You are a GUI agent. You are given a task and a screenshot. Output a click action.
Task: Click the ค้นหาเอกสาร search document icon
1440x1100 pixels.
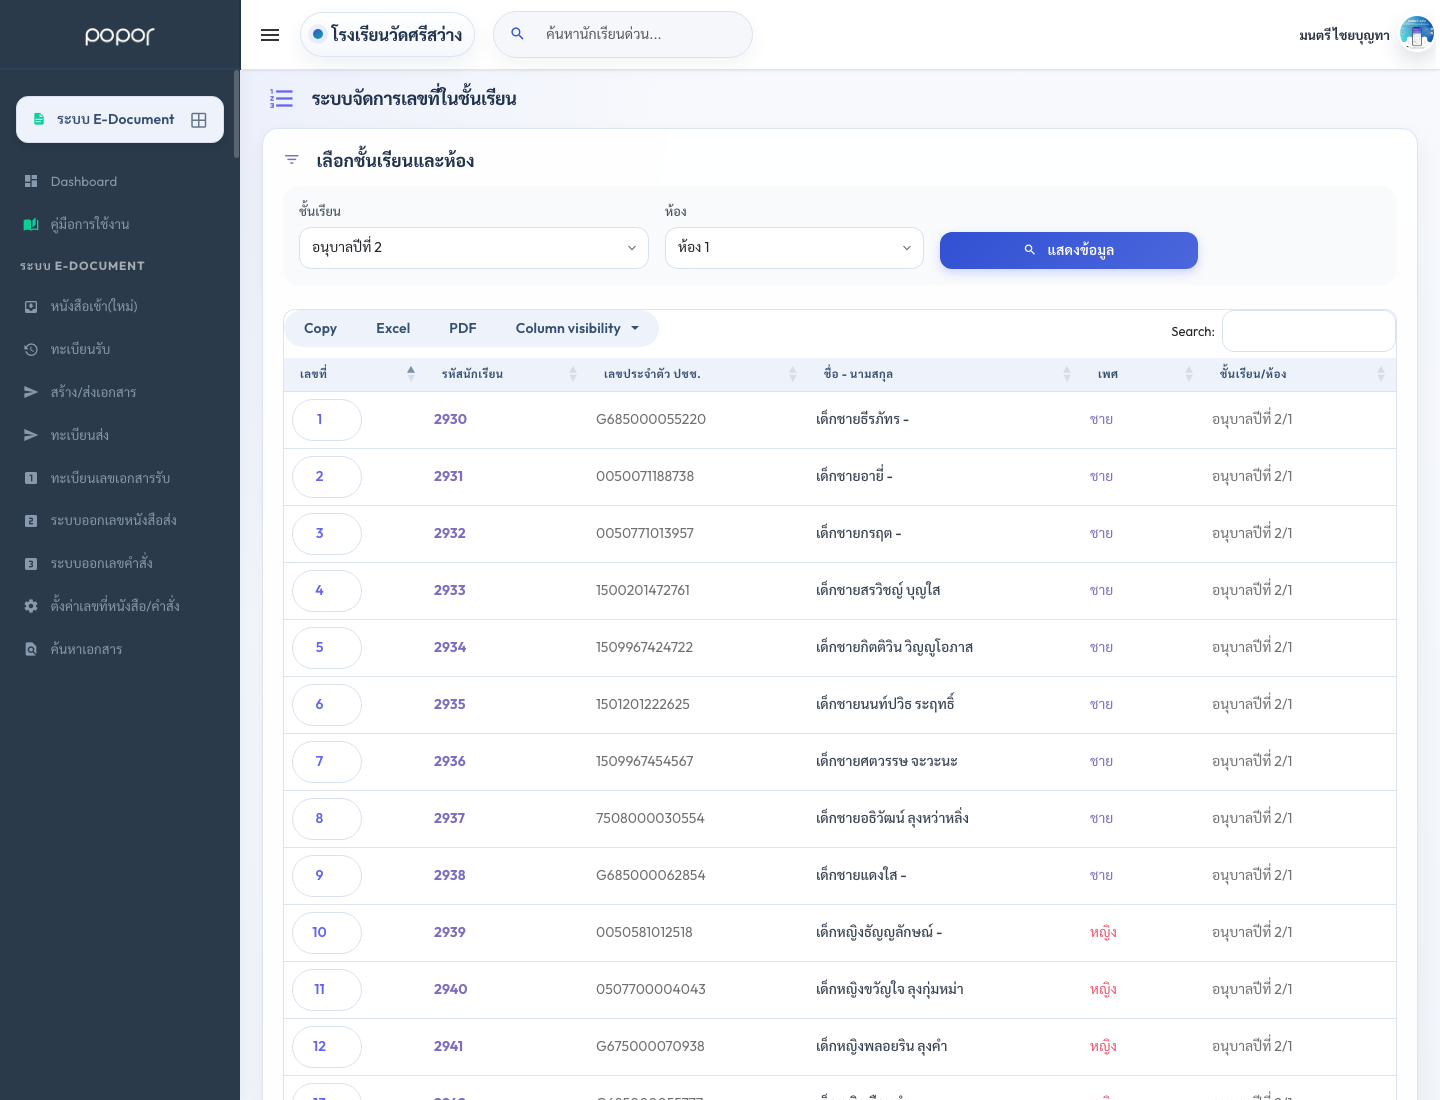(31, 649)
